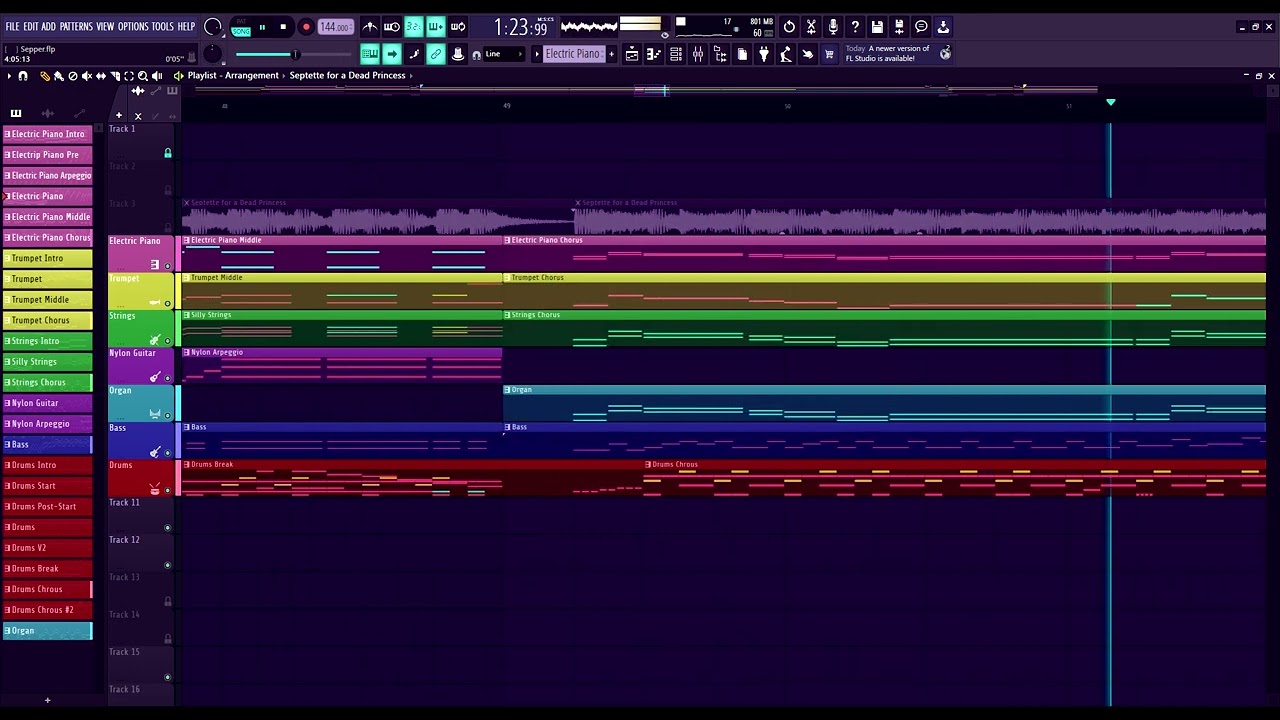Pause playback with the pause button
Viewport: 1280px width, 720px height.
point(262,28)
